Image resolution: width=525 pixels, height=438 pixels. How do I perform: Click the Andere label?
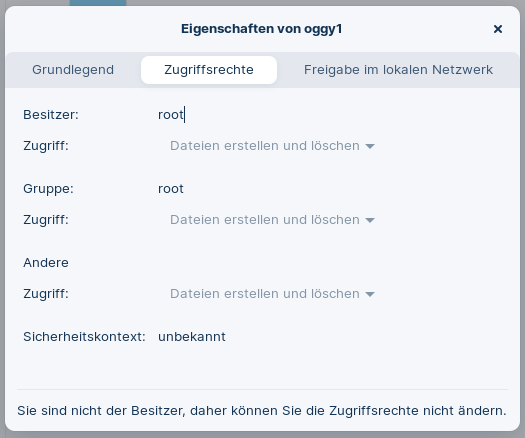click(46, 263)
